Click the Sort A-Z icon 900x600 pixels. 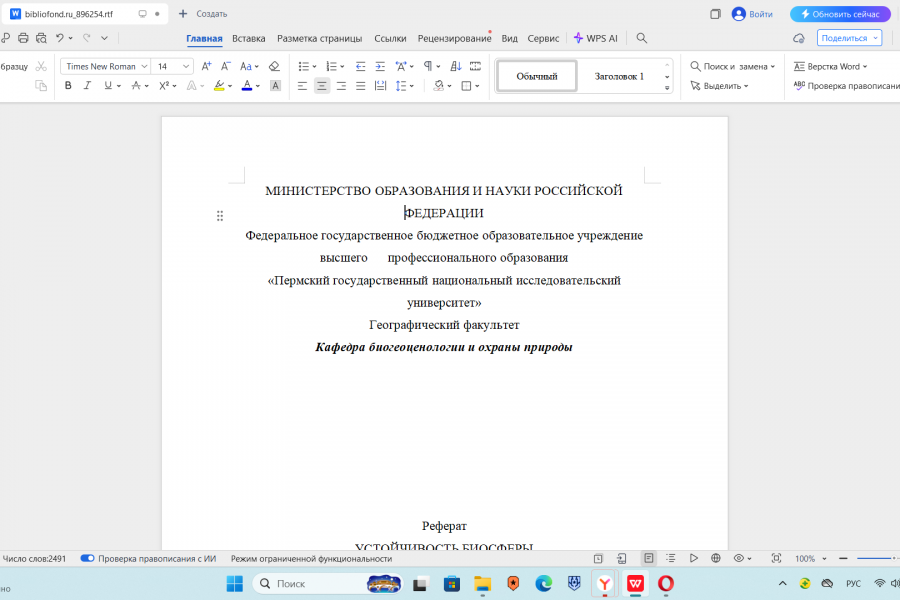tap(456, 66)
